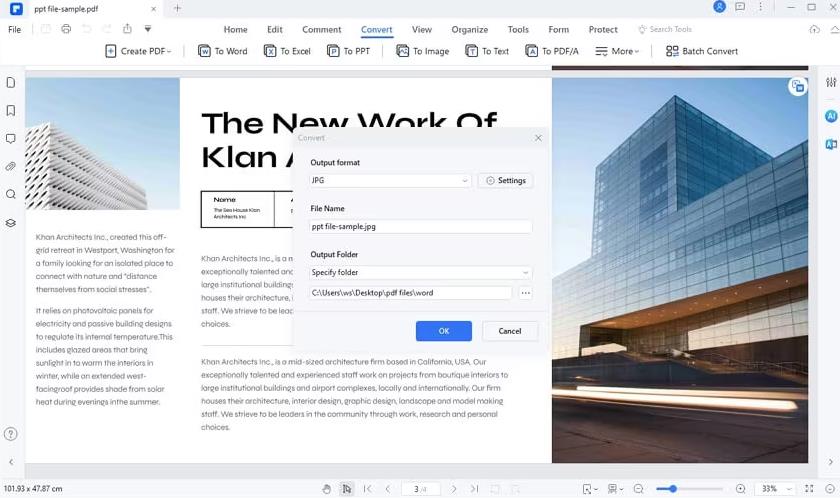840x498 pixels.
Task: Click the File Name input field
Action: pos(421,227)
